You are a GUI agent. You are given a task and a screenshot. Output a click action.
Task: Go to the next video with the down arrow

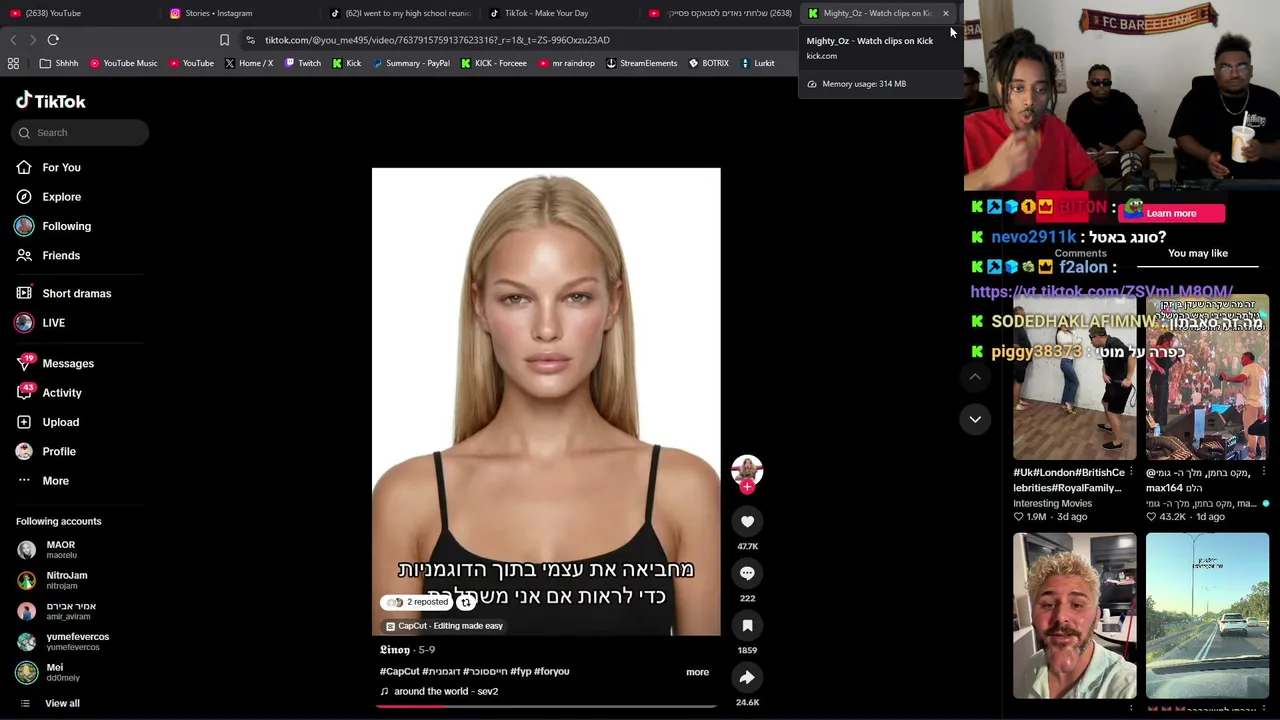975,419
